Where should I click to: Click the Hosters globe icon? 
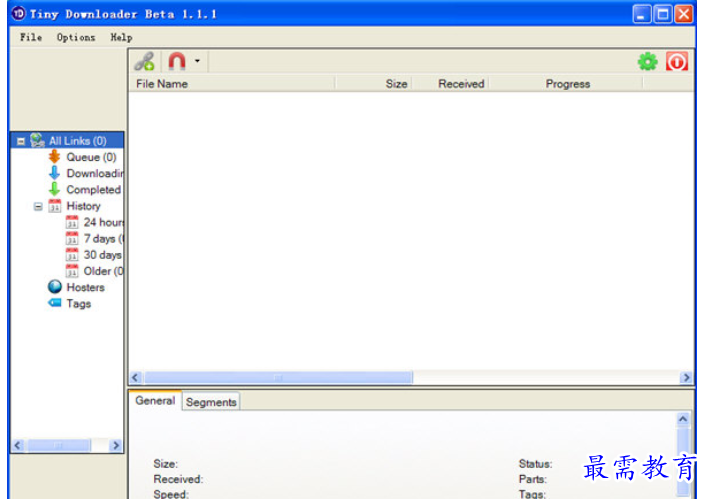(55, 286)
